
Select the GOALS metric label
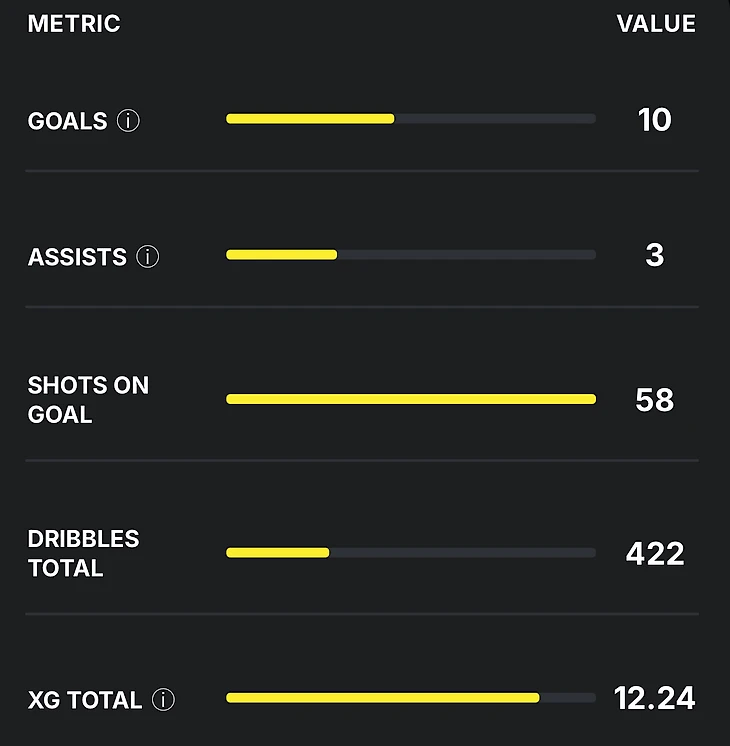(x=68, y=121)
